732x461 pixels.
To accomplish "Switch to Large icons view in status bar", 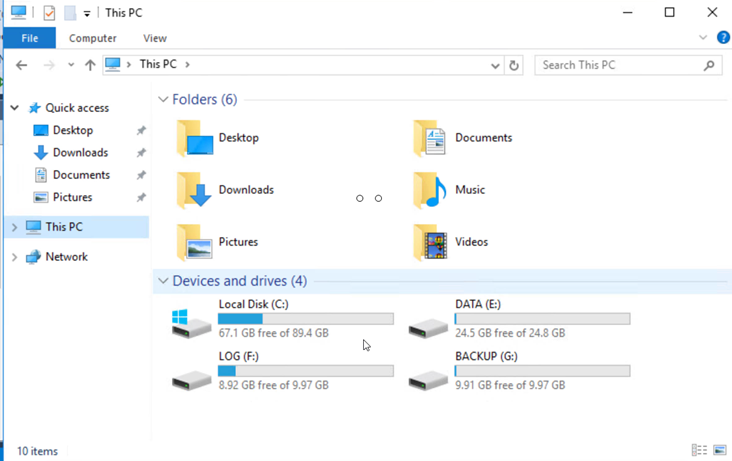I will (720, 450).
